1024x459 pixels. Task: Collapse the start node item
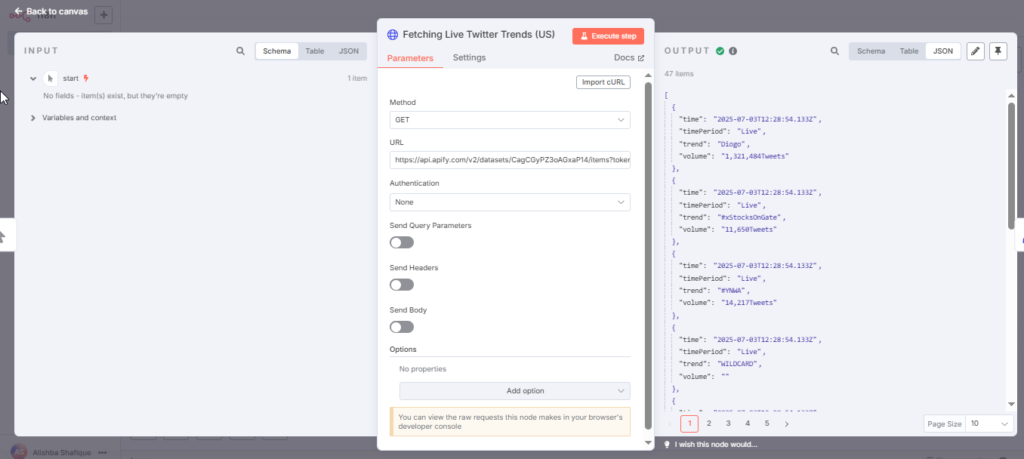33,78
